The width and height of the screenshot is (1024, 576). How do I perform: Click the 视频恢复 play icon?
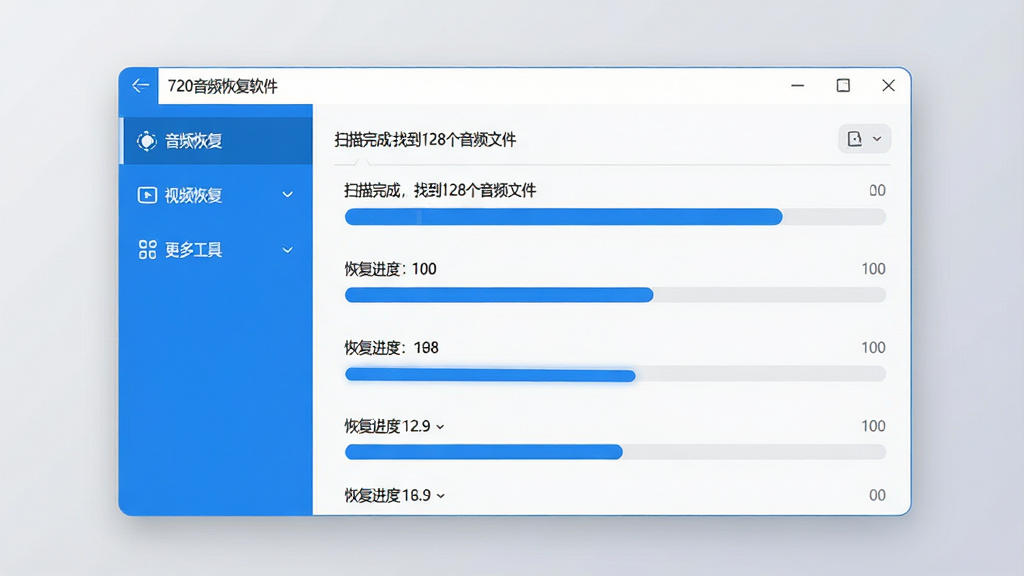point(147,195)
